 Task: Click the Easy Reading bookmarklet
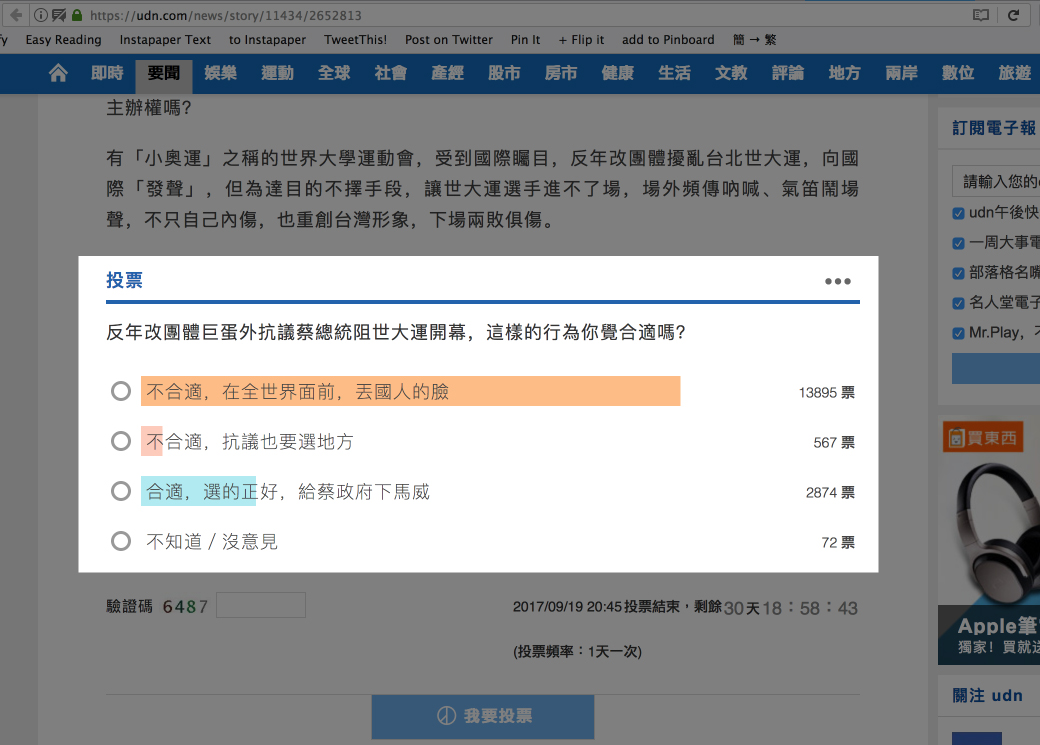click(x=63, y=40)
